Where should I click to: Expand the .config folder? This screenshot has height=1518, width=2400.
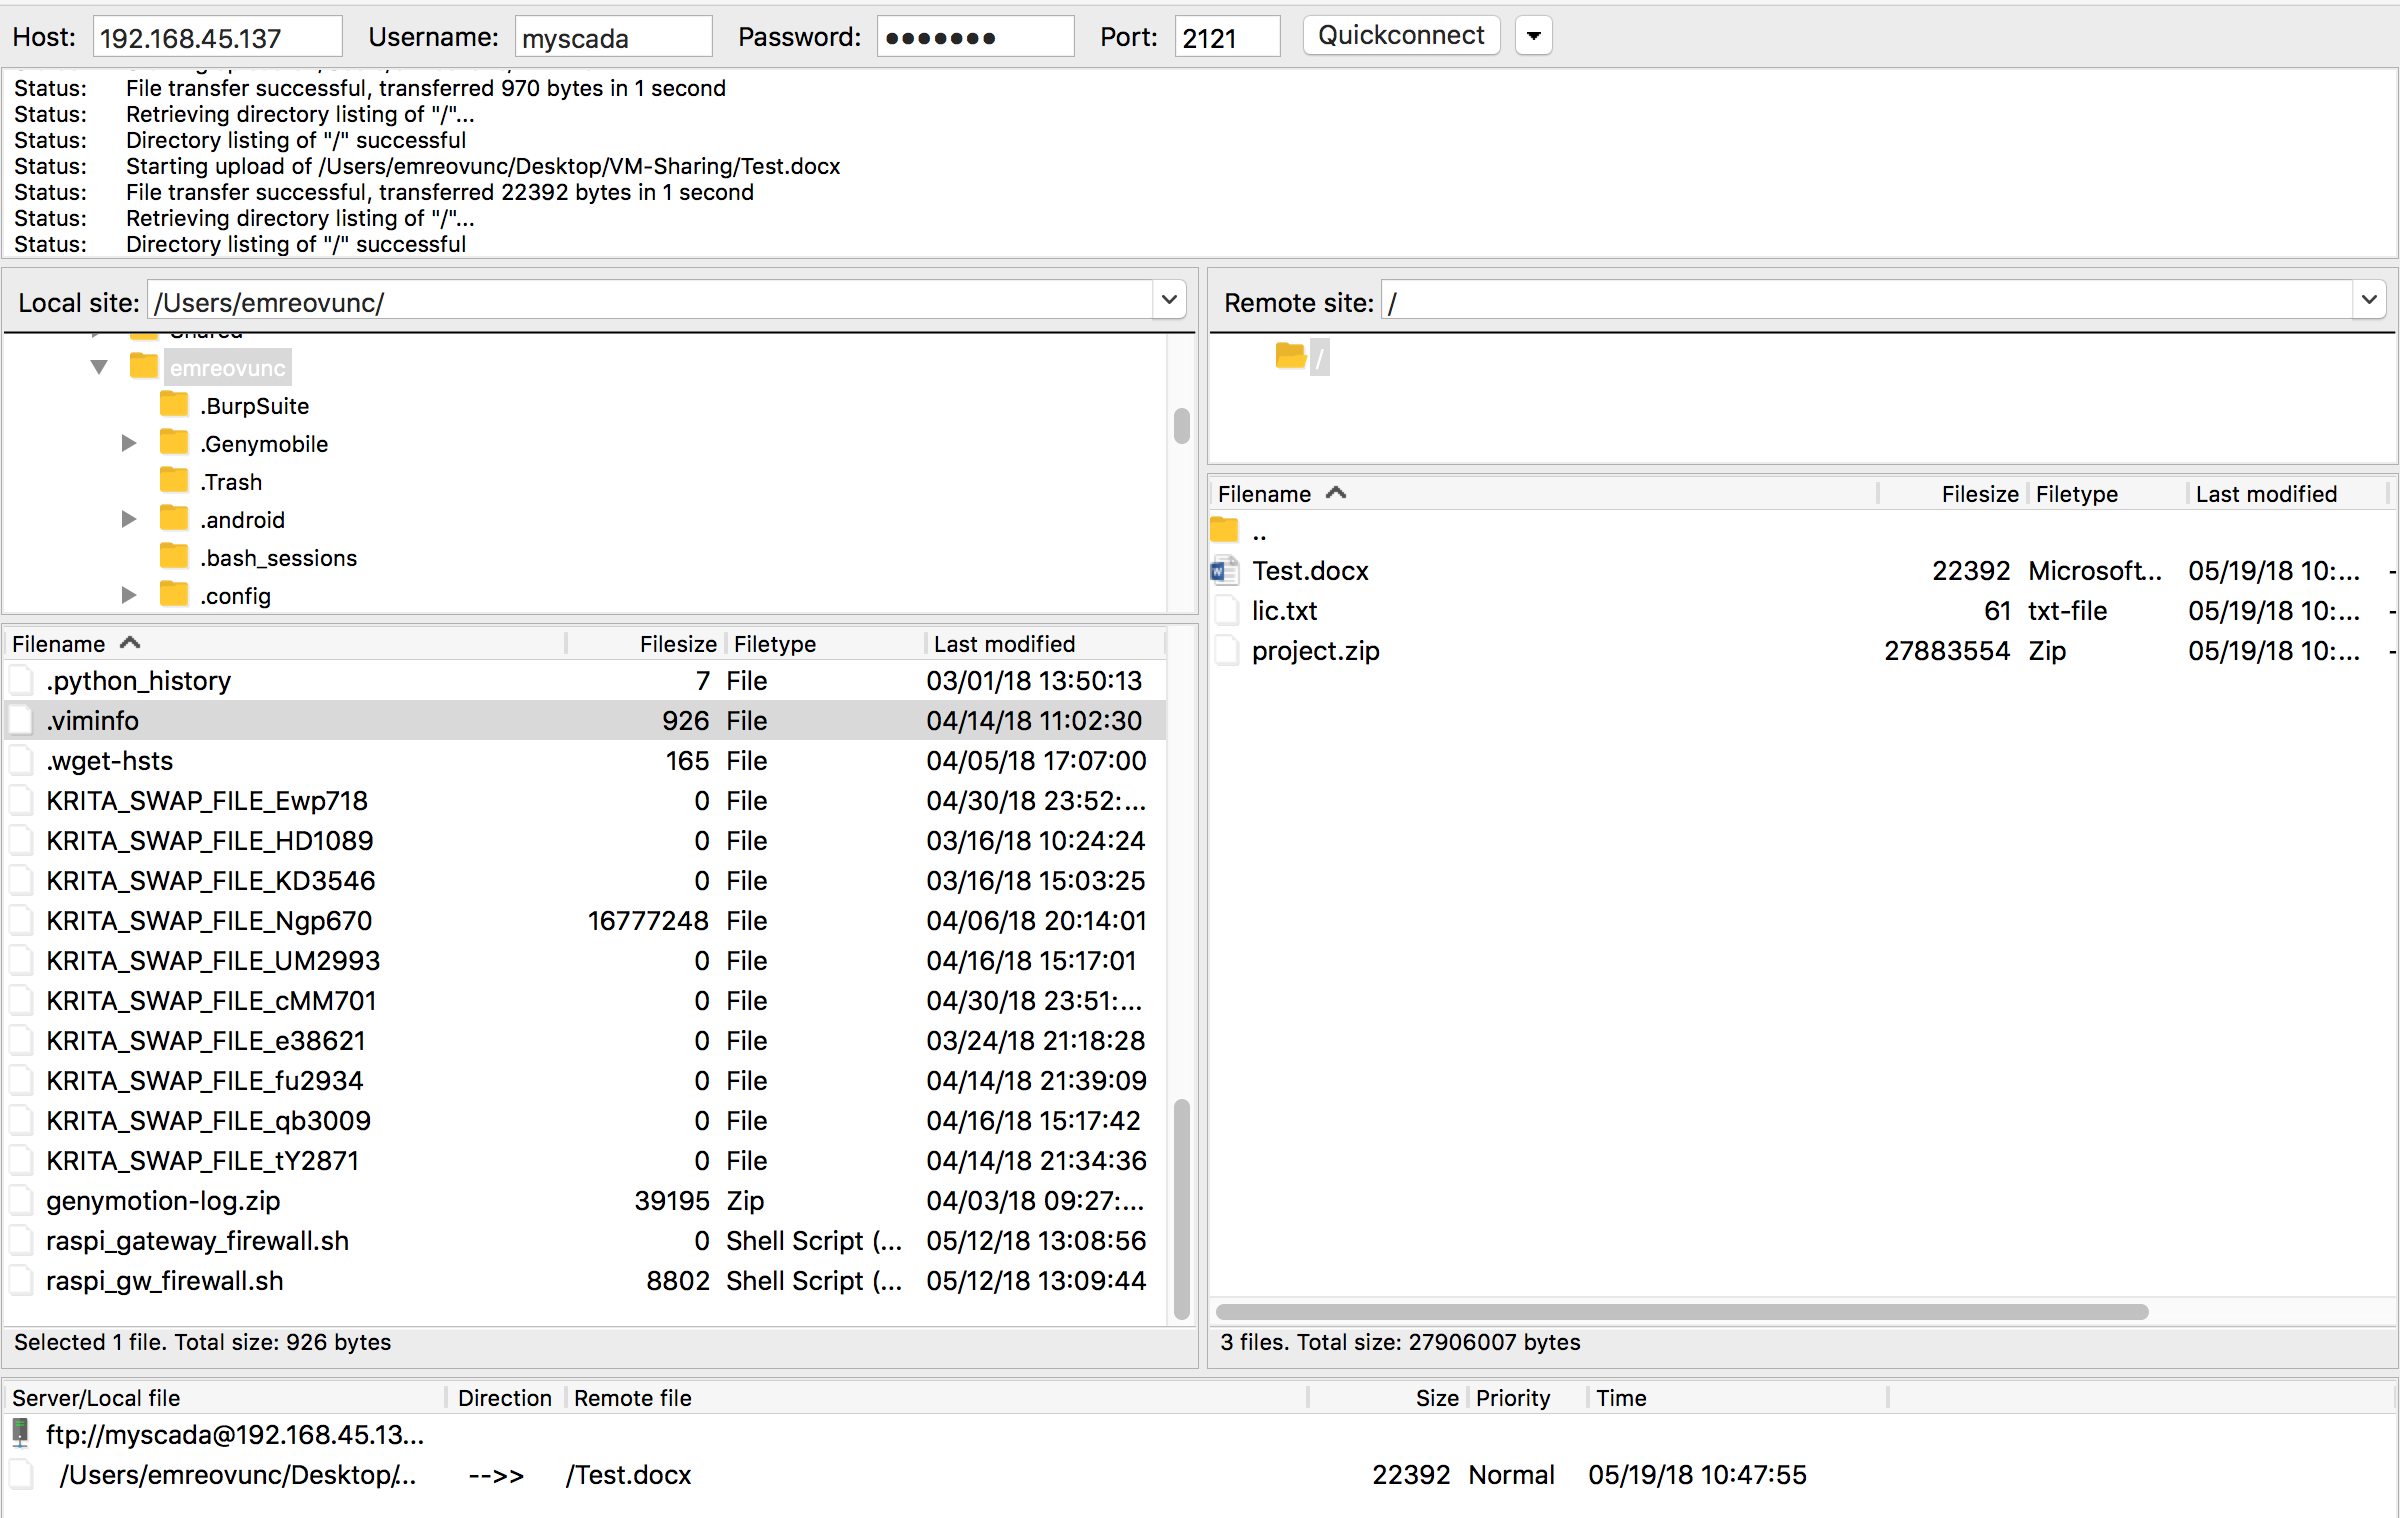(128, 595)
